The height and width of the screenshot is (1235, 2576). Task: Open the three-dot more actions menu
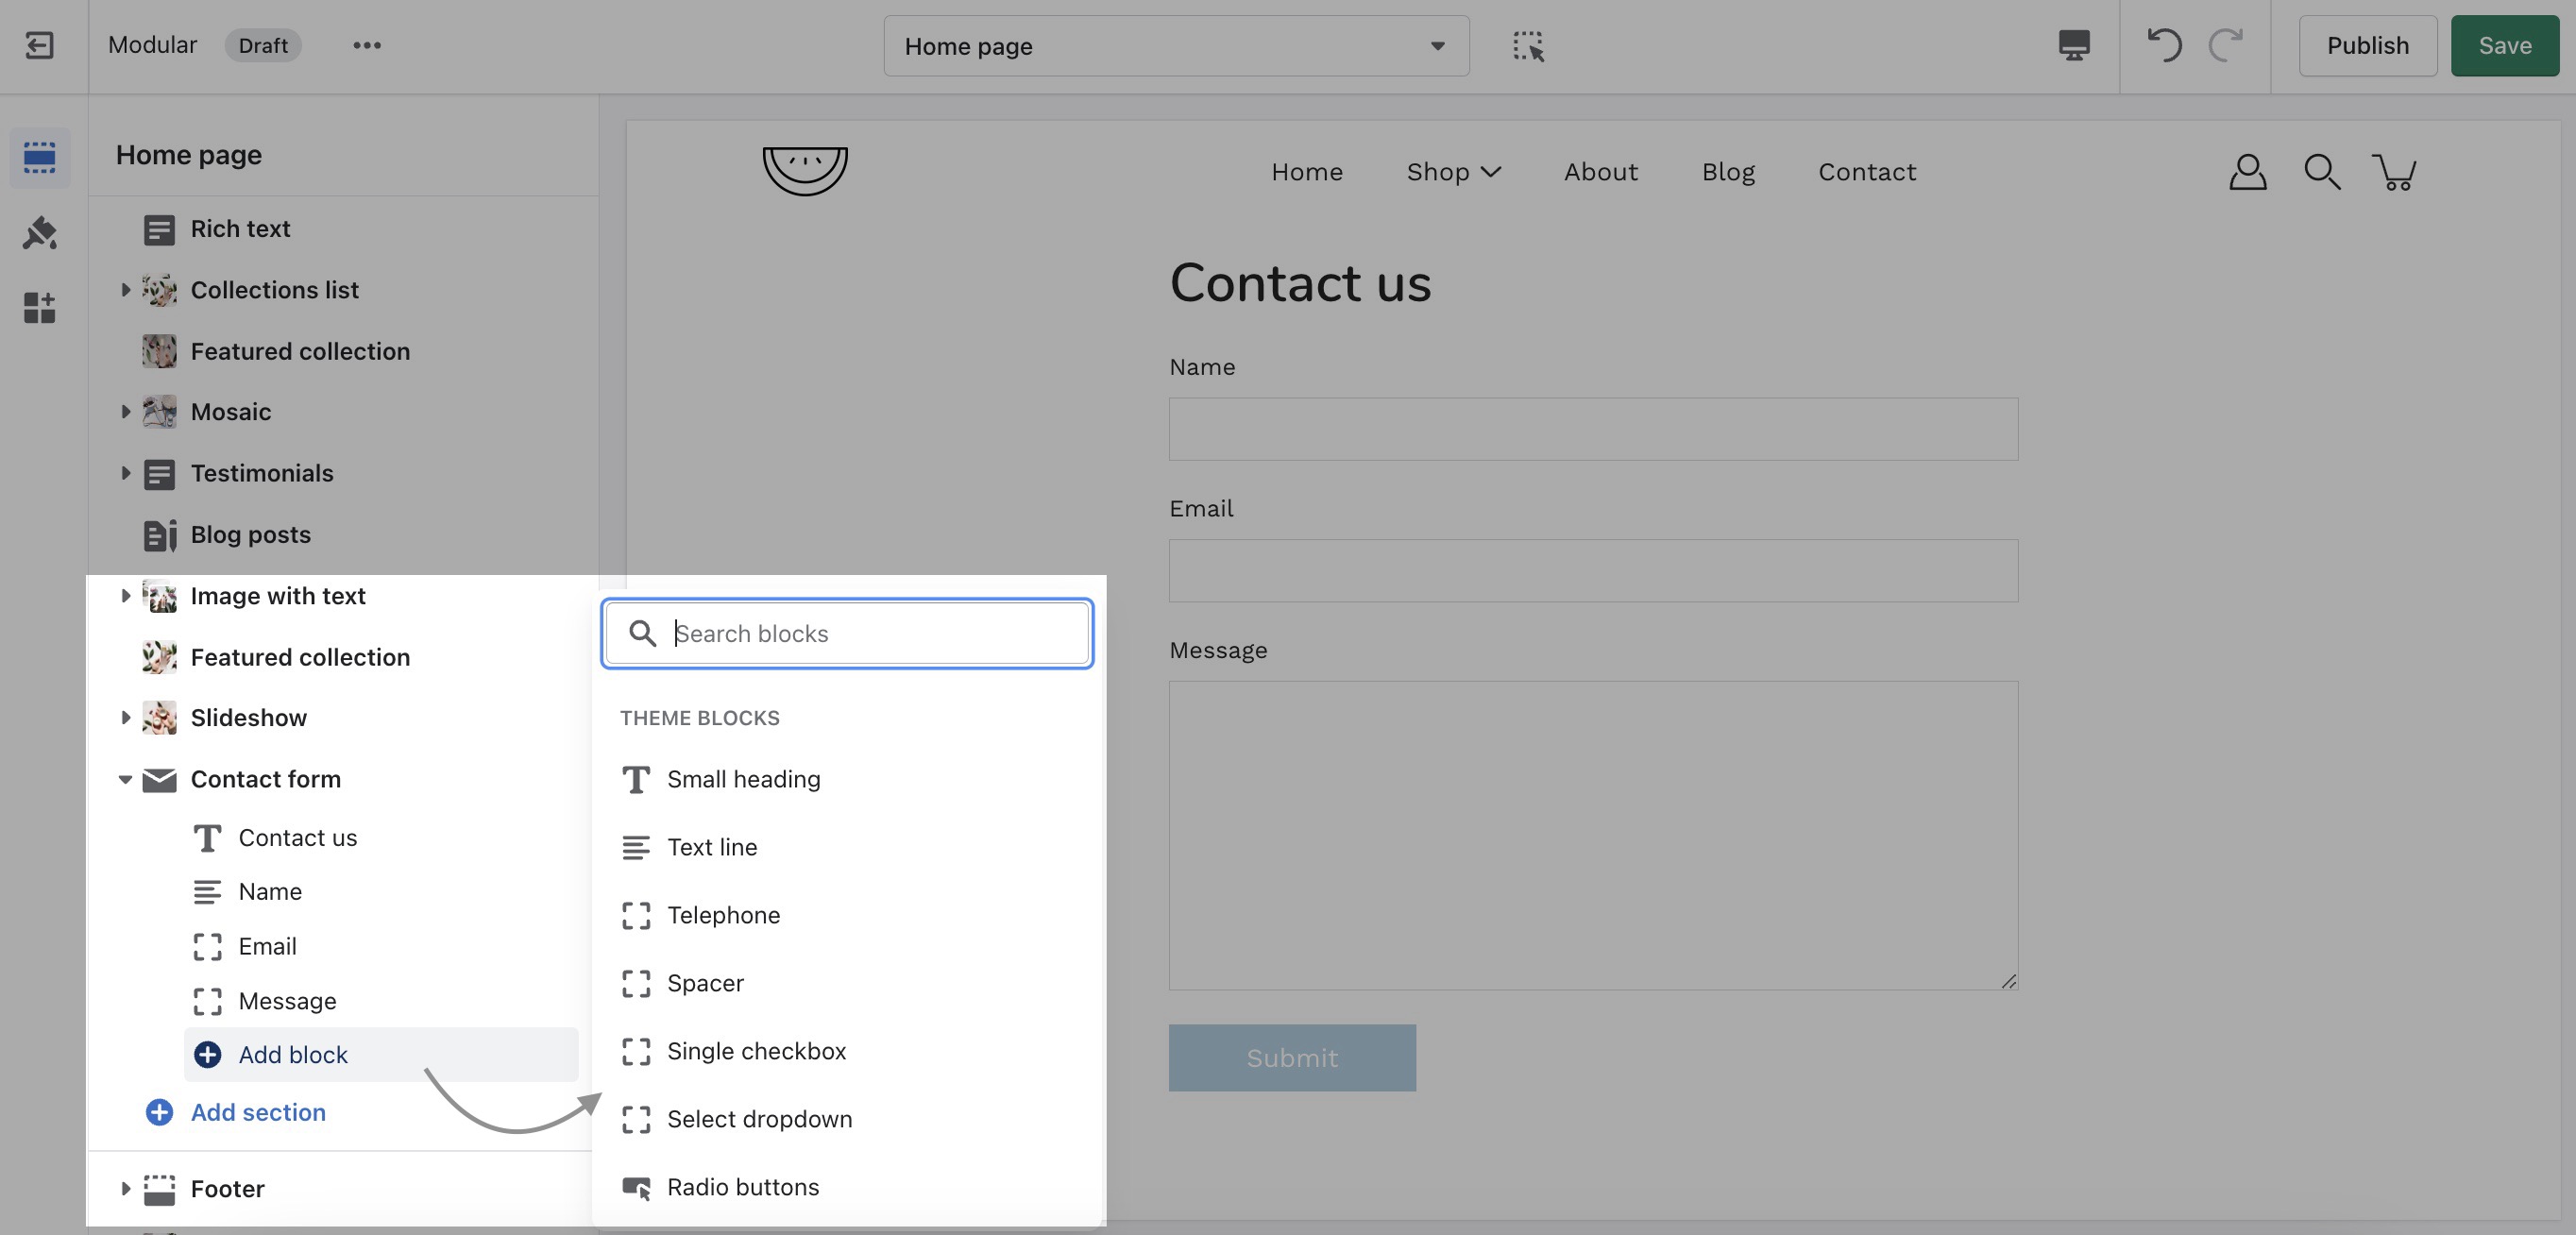[x=366, y=45]
